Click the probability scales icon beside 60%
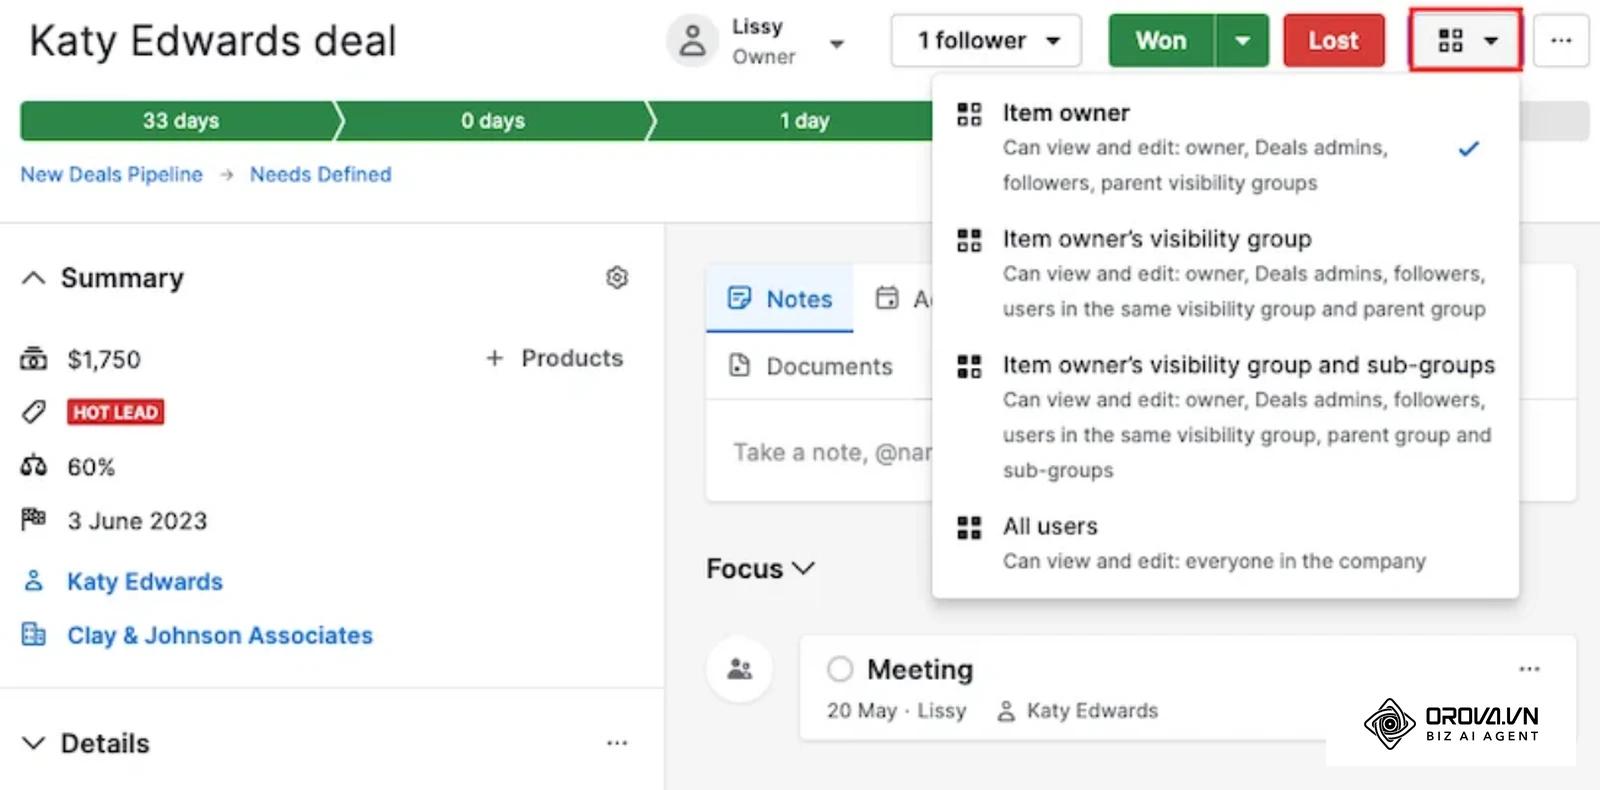The width and height of the screenshot is (1600, 790). [34, 466]
